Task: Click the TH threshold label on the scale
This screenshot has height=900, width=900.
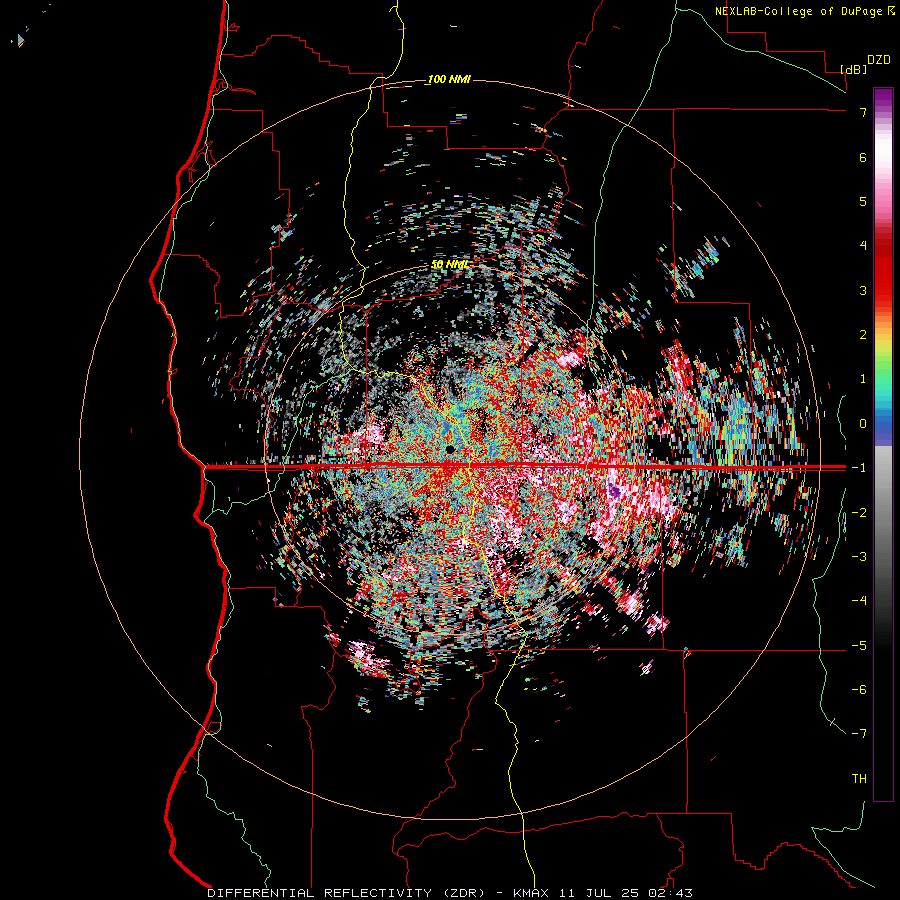Action: [x=859, y=779]
